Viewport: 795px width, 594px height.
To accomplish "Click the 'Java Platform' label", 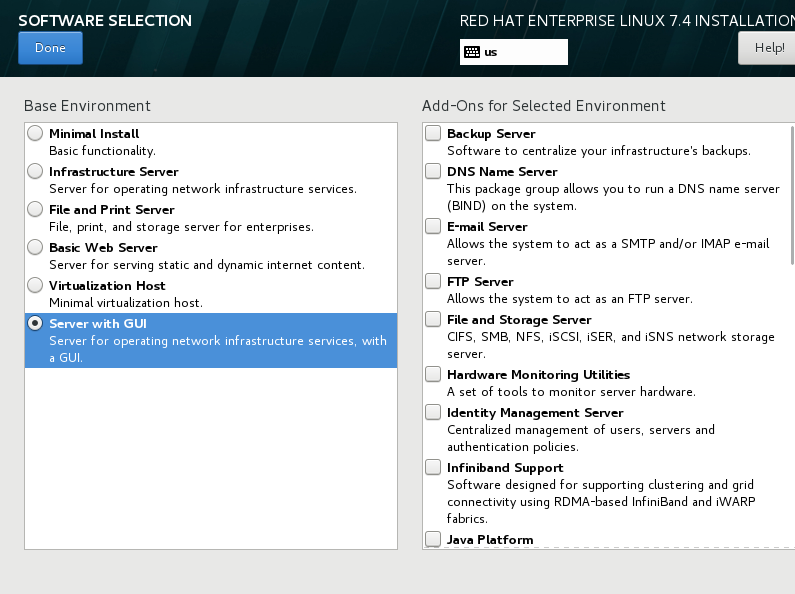I will (x=490, y=540).
